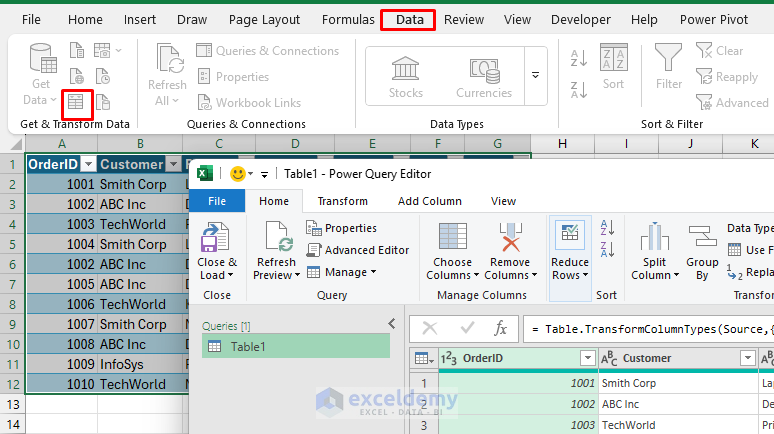
Task: Open the OrderID column dropdown in Power Query
Action: point(587,358)
